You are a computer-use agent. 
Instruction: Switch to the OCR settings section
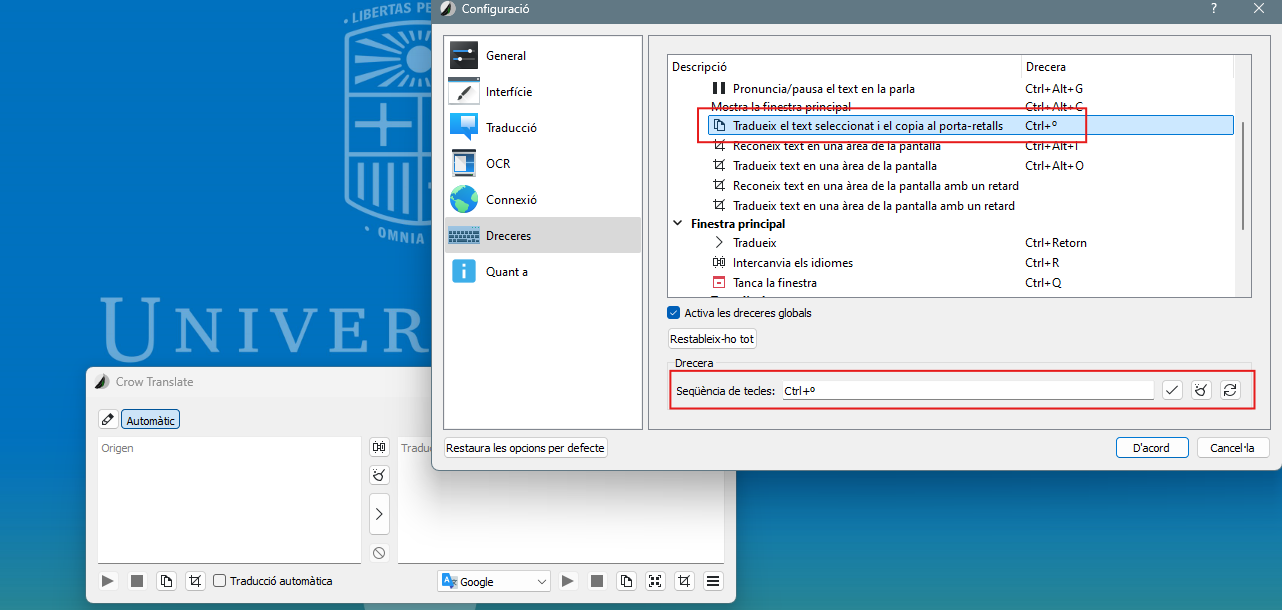pyautogui.click(x=498, y=164)
